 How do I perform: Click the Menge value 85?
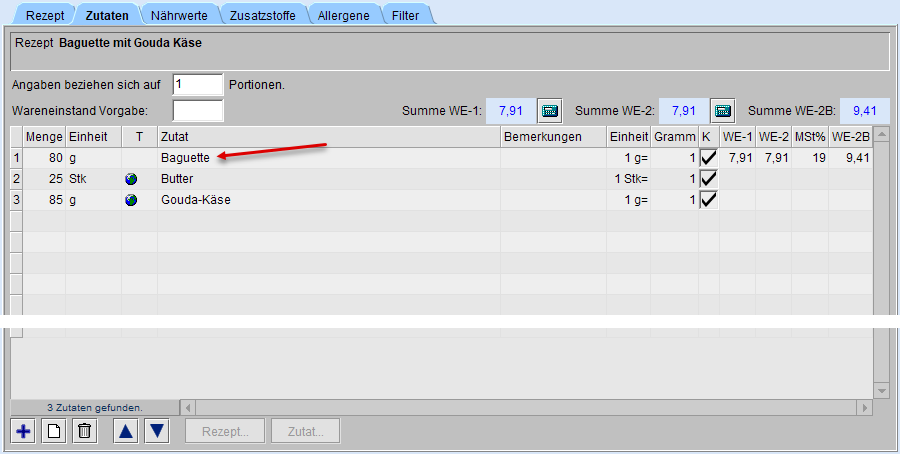(56, 200)
